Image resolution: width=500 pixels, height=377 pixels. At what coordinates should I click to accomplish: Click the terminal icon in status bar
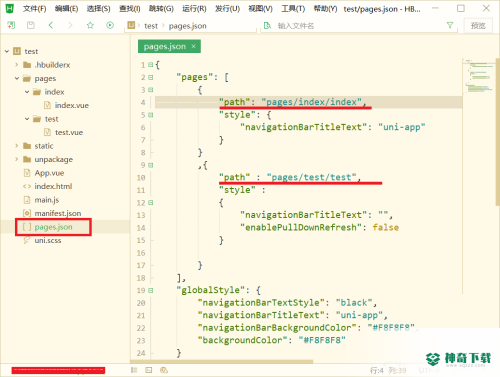149,370
